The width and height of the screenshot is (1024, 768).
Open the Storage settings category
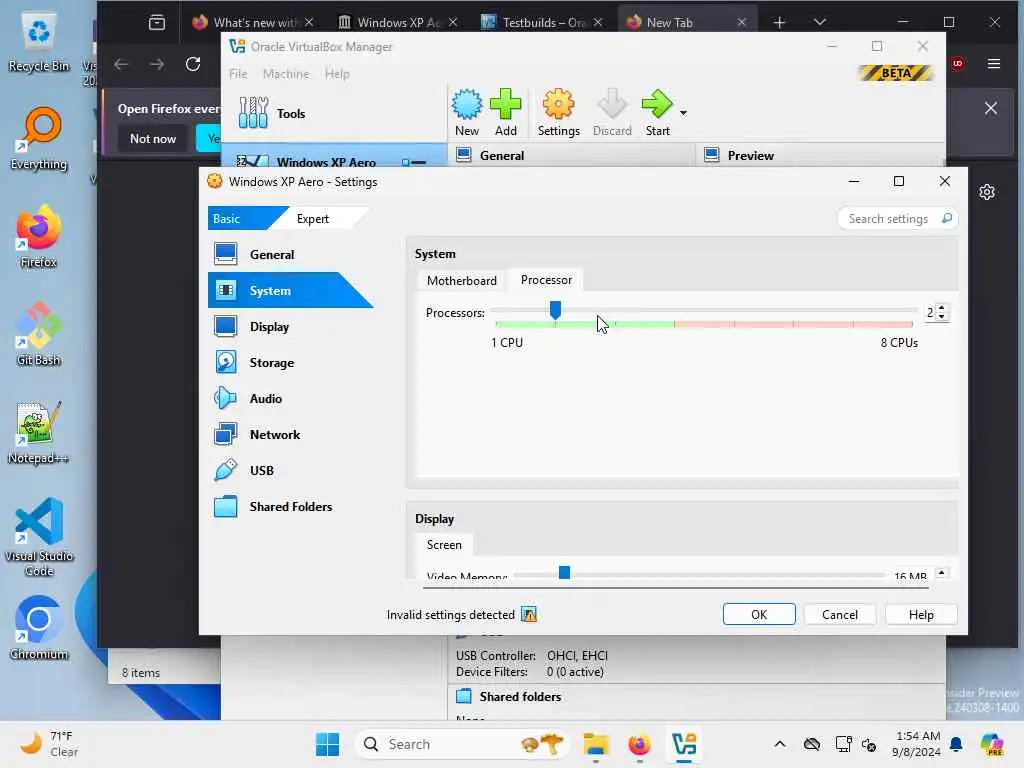tap(273, 362)
